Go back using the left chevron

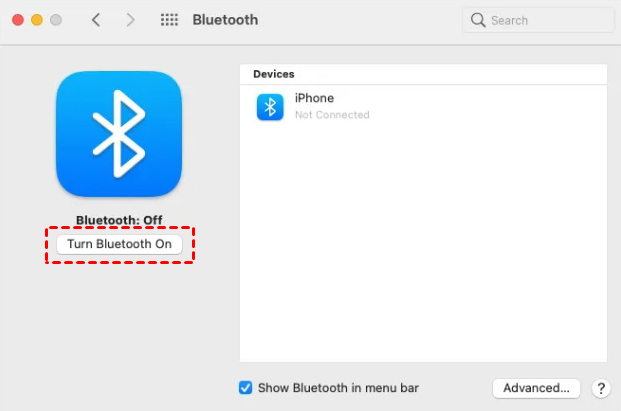pyautogui.click(x=96, y=20)
